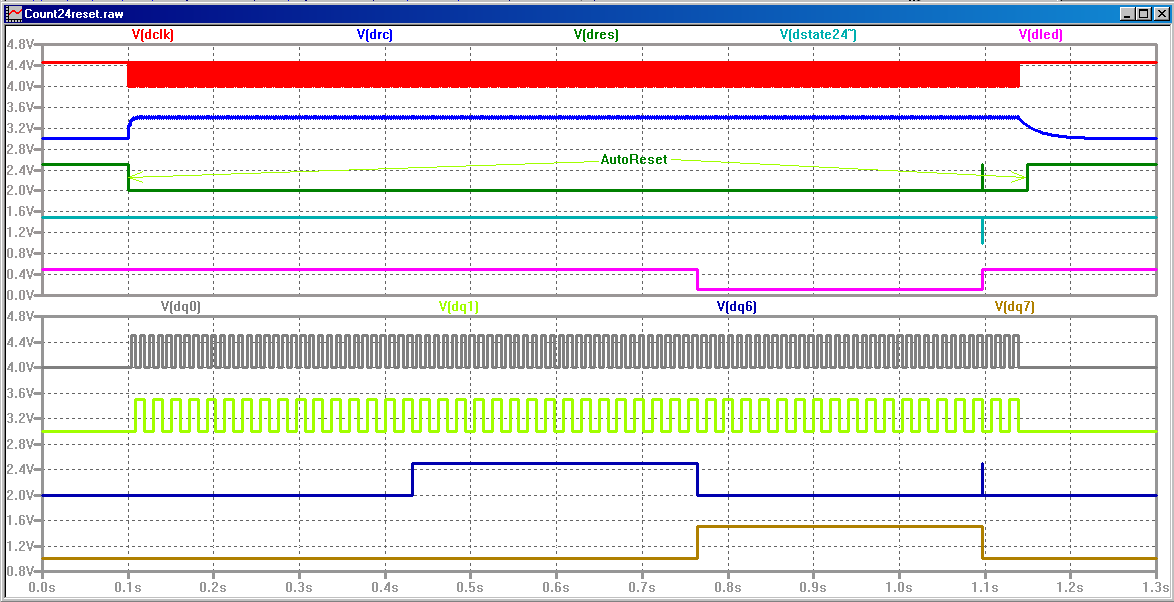This screenshot has width=1174, height=602.
Task: Click the 0.8s time axis label
Action: pos(728,586)
